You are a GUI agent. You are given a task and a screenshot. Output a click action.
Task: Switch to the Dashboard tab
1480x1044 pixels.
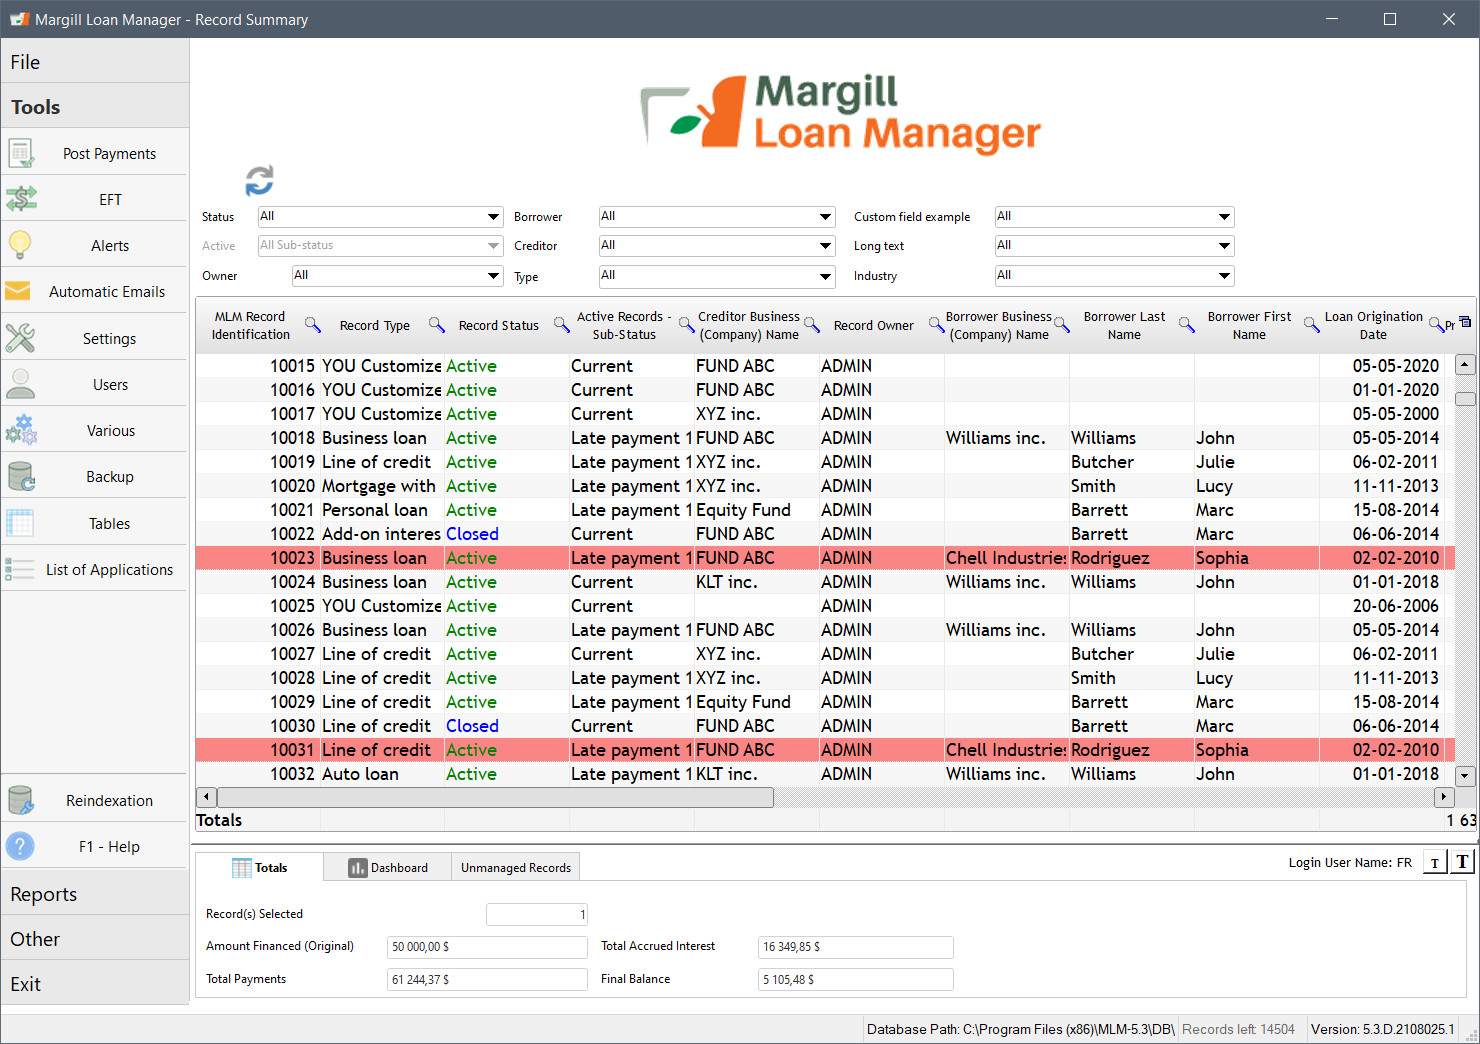point(388,867)
